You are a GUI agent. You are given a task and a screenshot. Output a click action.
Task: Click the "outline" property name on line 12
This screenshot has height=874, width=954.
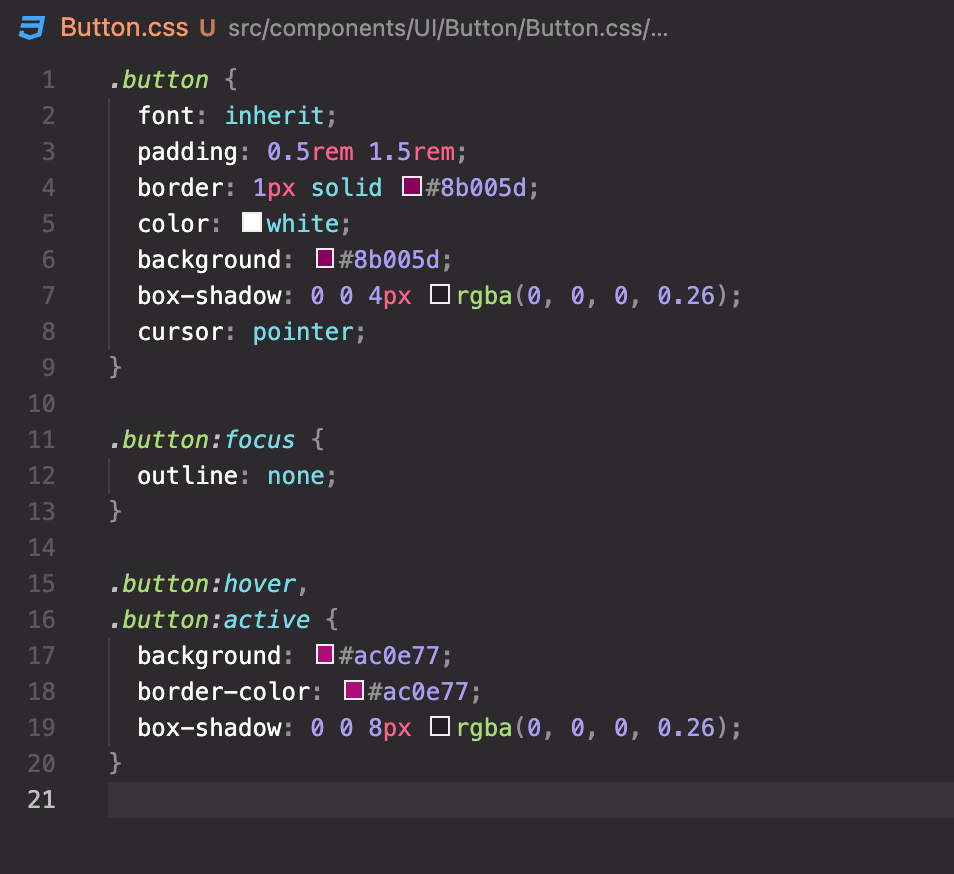tap(187, 476)
